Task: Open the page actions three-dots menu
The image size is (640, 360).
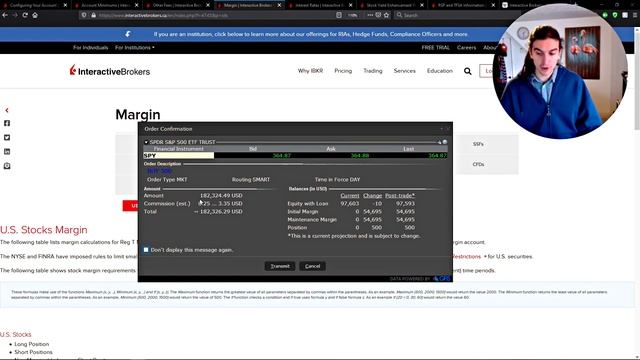Action: tap(370, 15)
